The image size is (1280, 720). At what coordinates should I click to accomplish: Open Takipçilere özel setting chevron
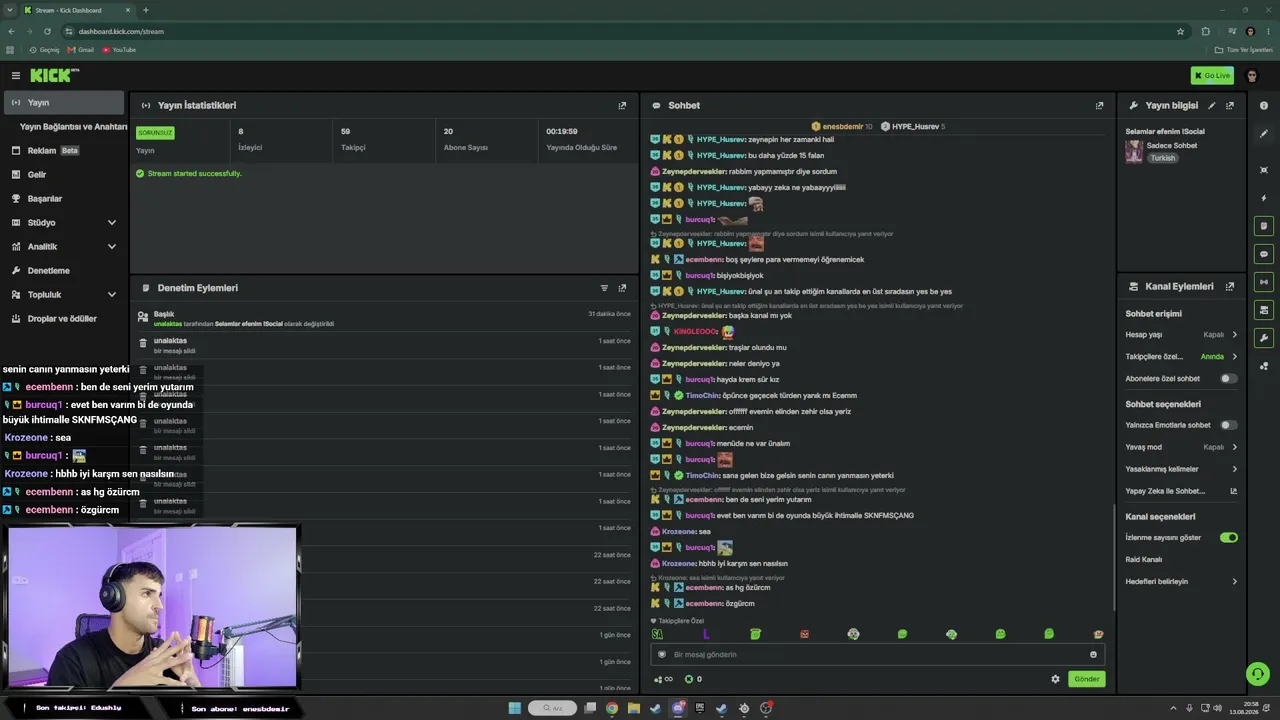pos(1234,356)
